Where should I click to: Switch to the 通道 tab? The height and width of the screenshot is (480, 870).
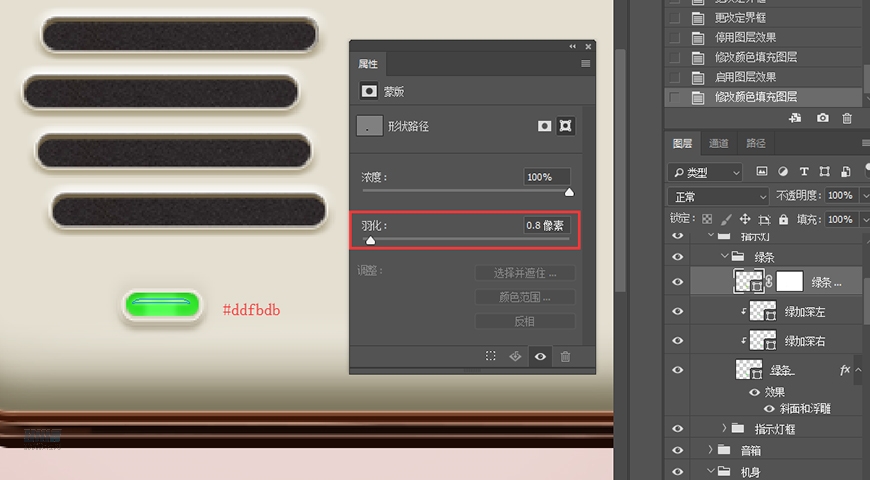pyautogui.click(x=718, y=144)
